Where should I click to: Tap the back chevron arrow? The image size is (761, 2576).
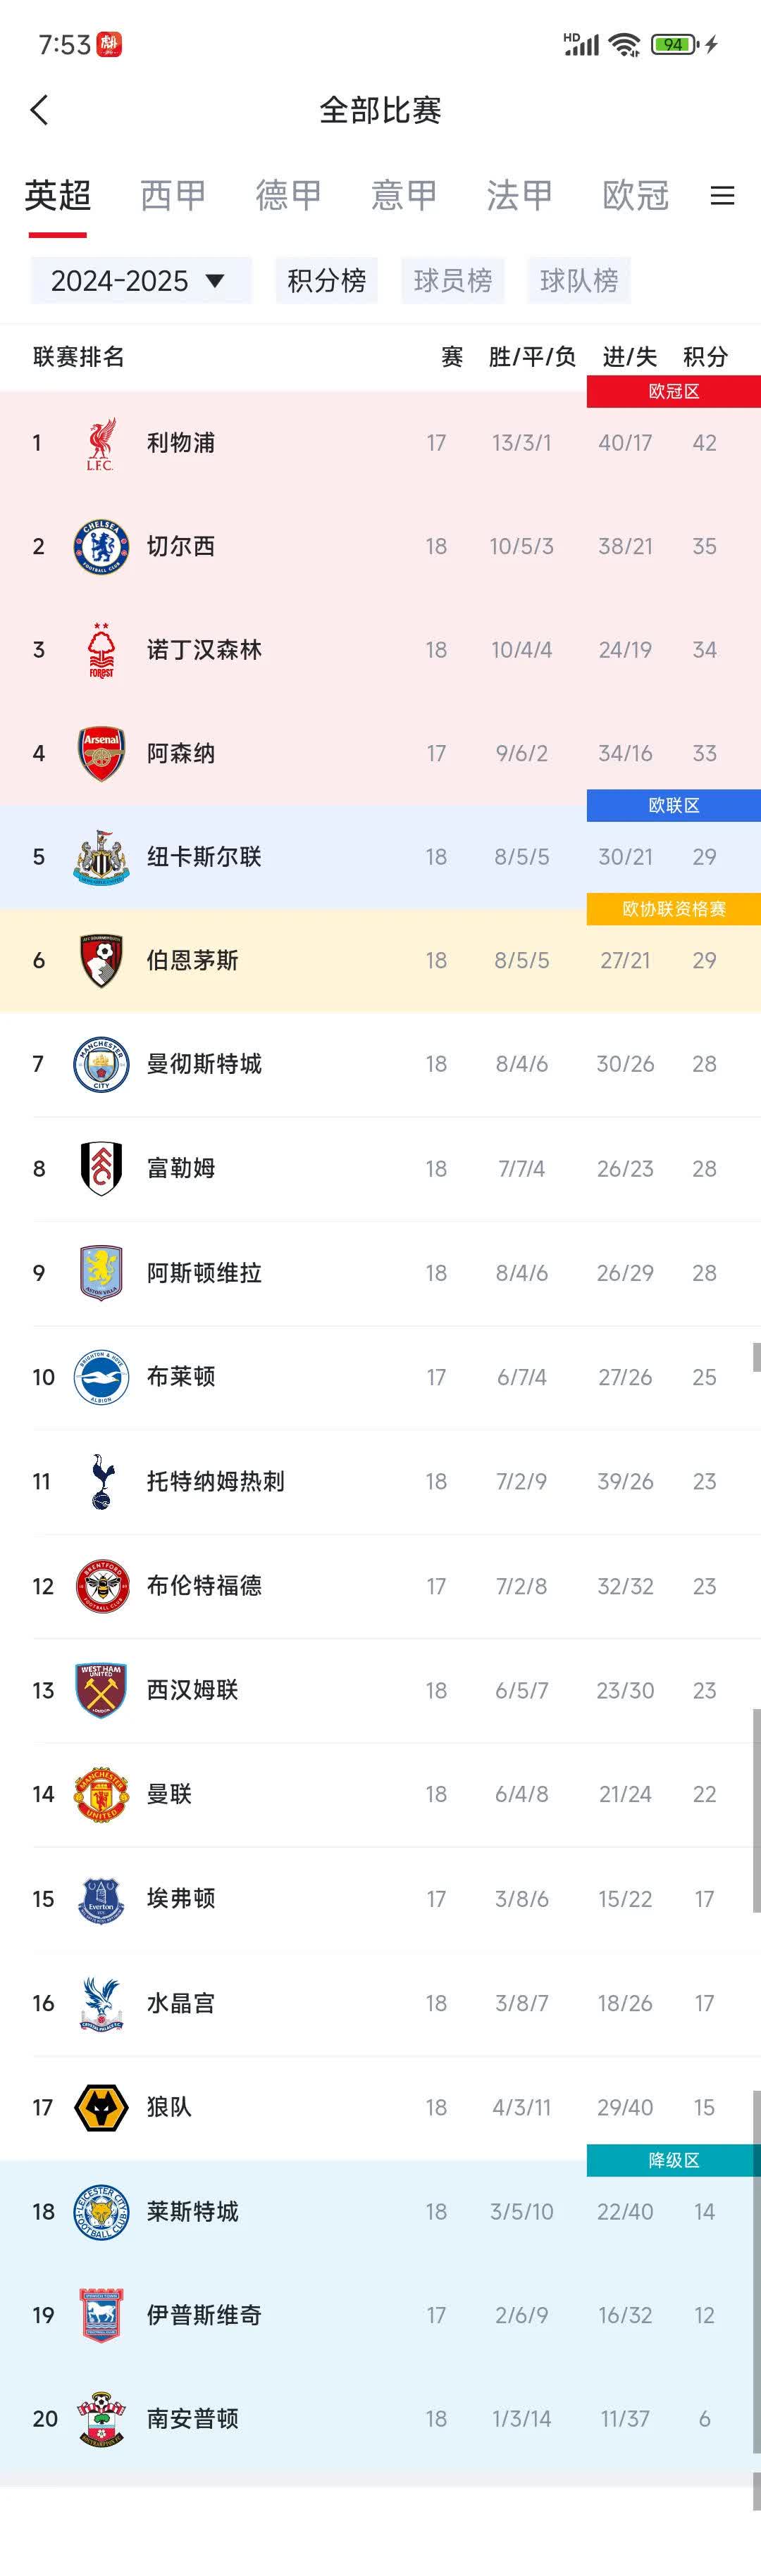pyautogui.click(x=40, y=110)
